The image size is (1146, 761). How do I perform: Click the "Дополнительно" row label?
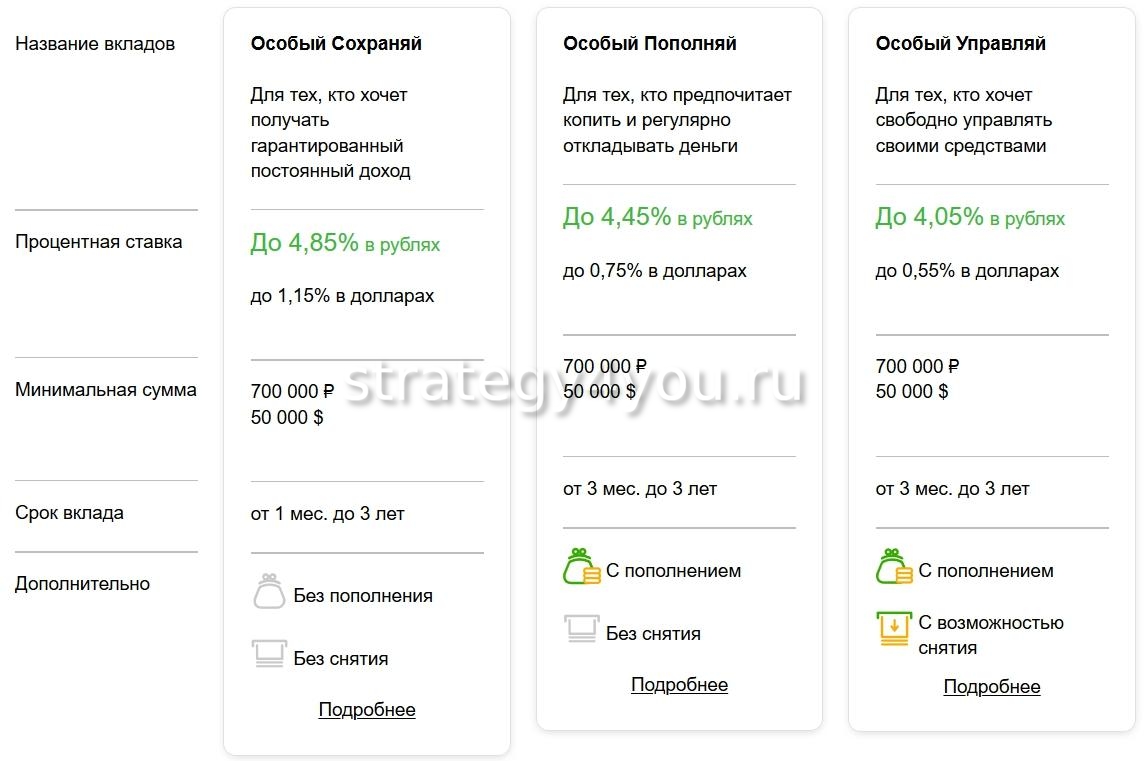(83, 584)
